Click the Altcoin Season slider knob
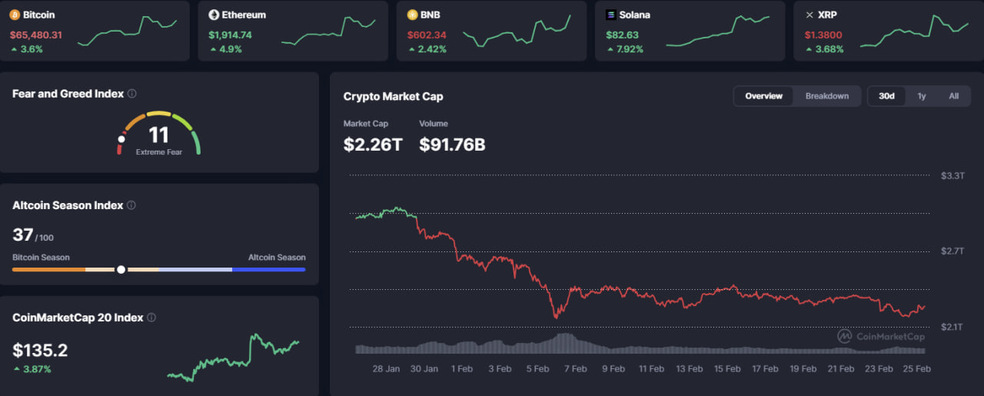This screenshot has width=984, height=396. [x=121, y=269]
